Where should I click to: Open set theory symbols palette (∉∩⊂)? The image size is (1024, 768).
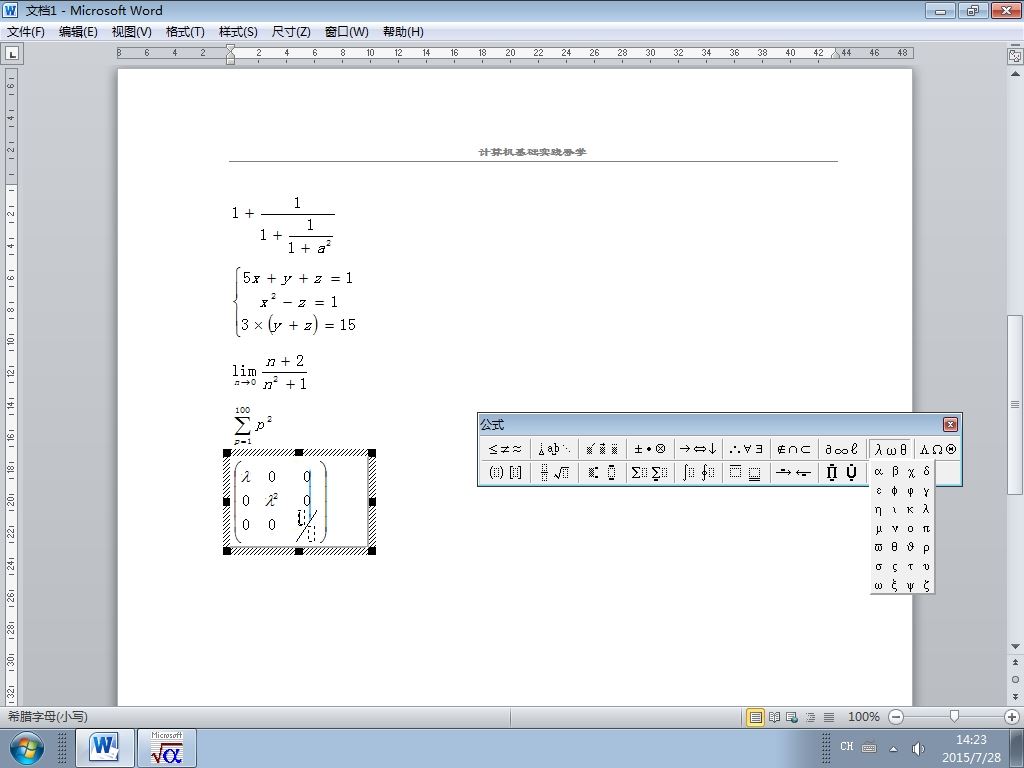[x=793, y=449]
